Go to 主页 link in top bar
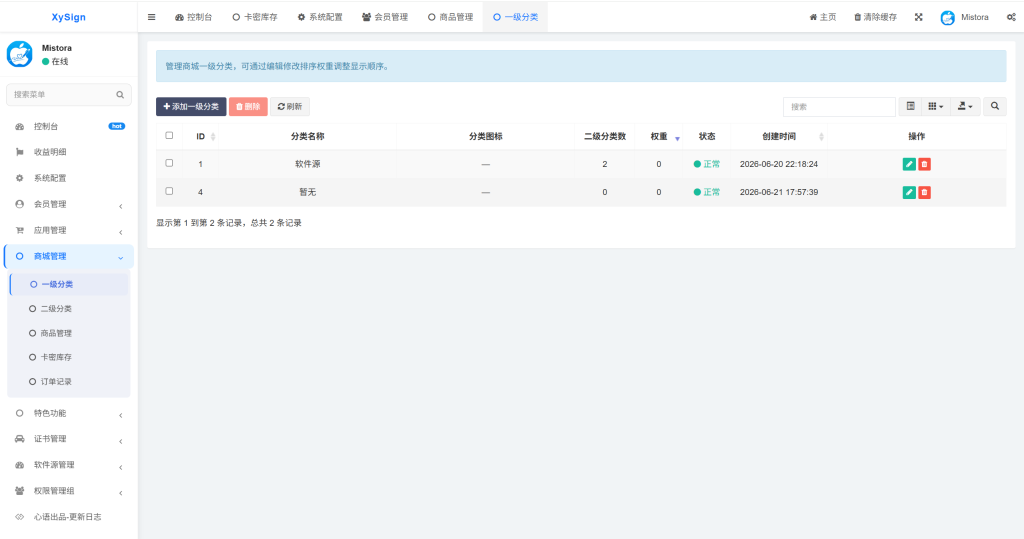This screenshot has width=1024, height=539. click(823, 17)
